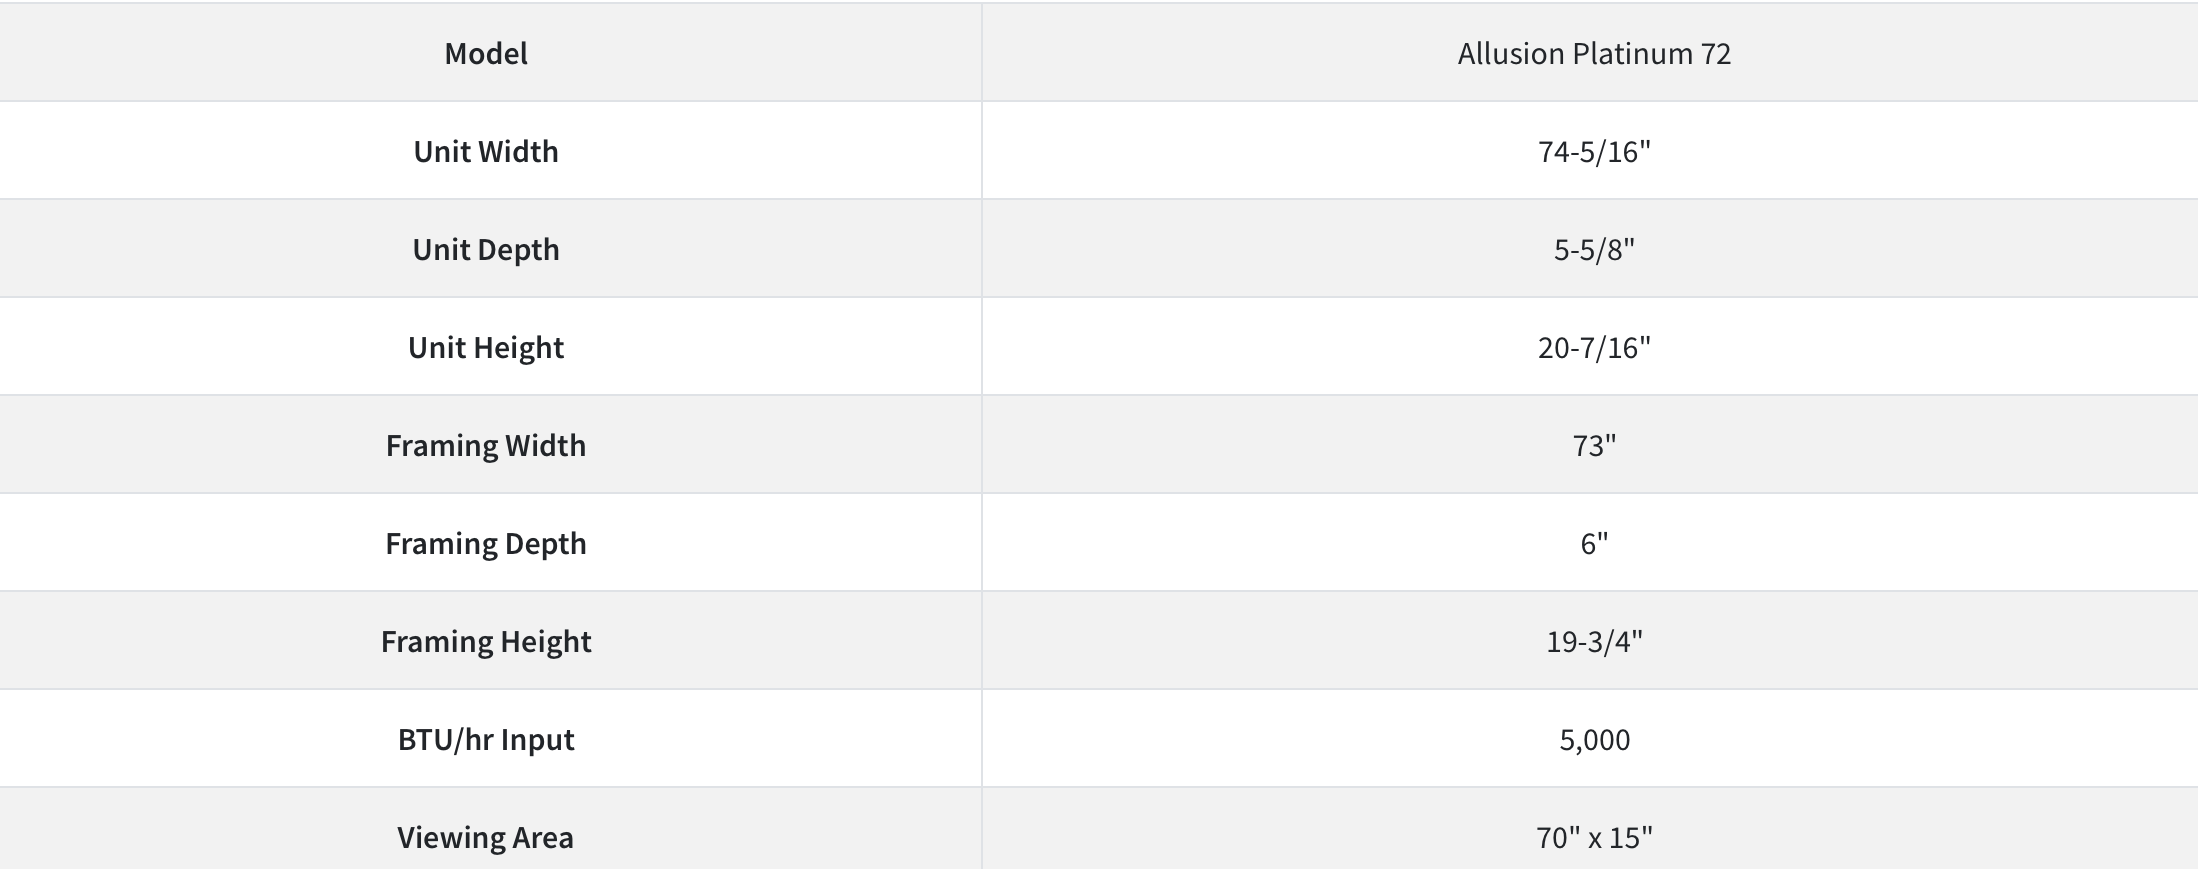2198x869 pixels.
Task: Click the Unit Depth label
Action: pyautogui.click(x=486, y=249)
